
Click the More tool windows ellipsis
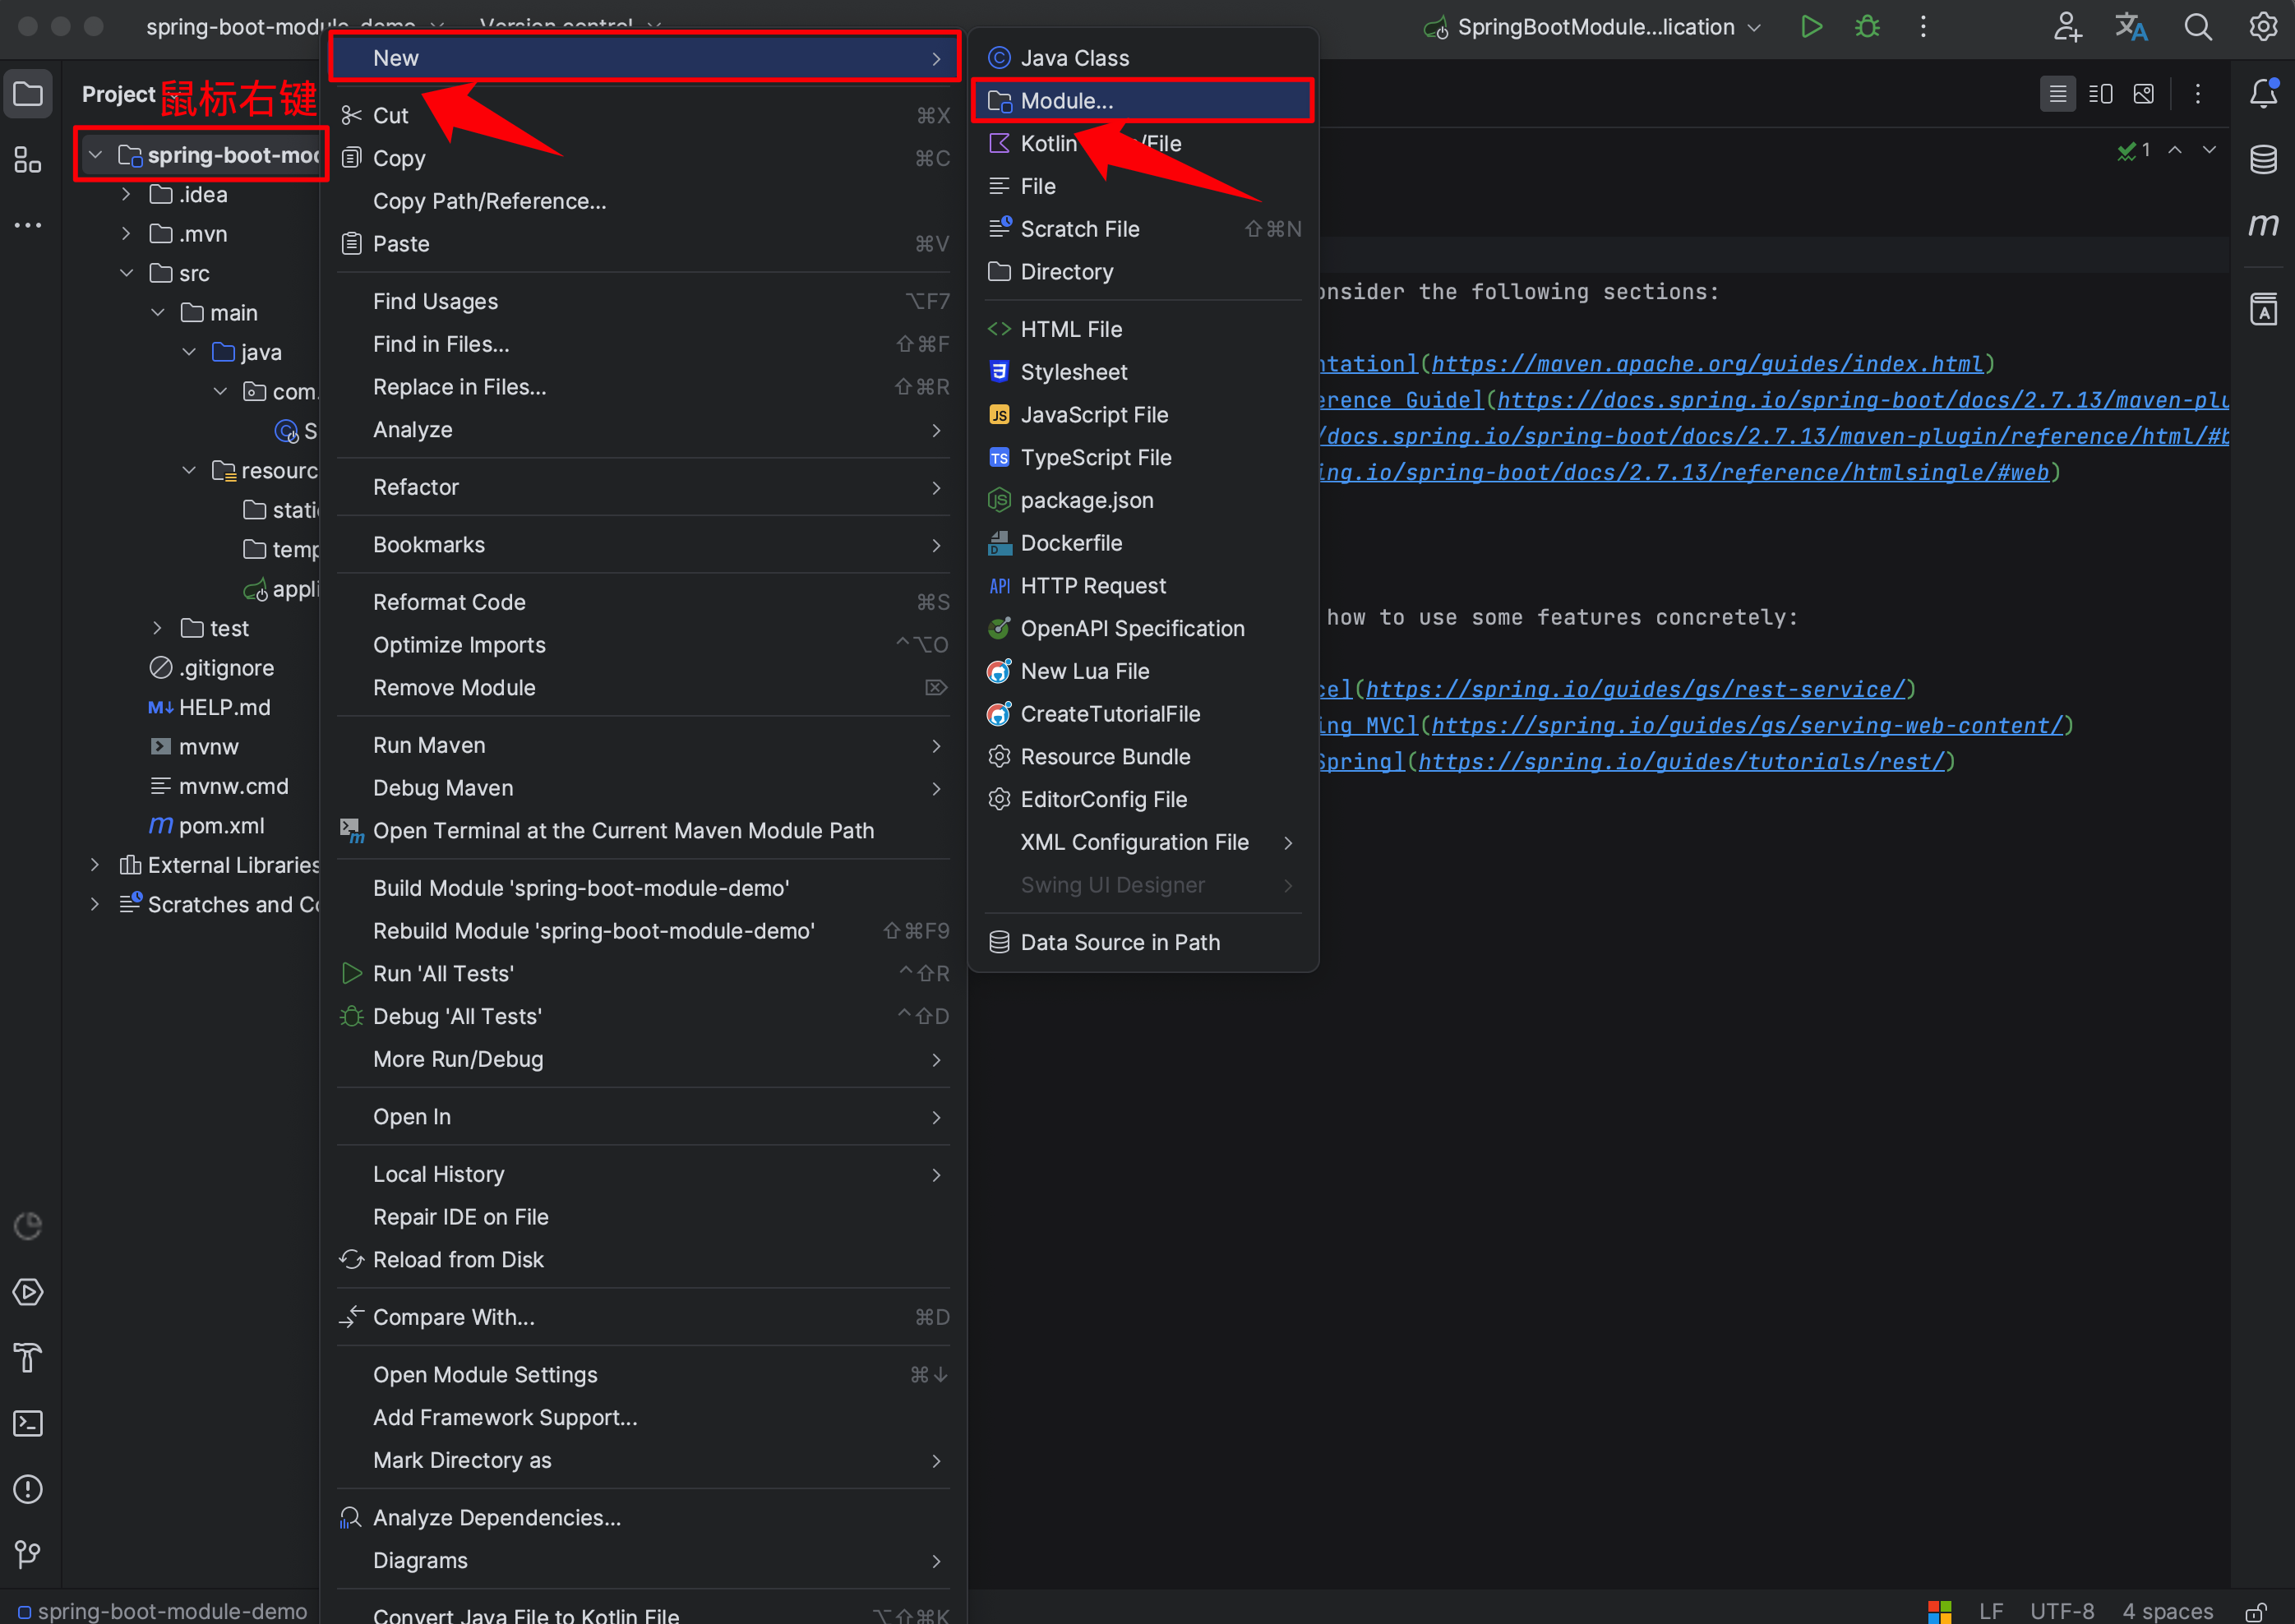click(28, 225)
